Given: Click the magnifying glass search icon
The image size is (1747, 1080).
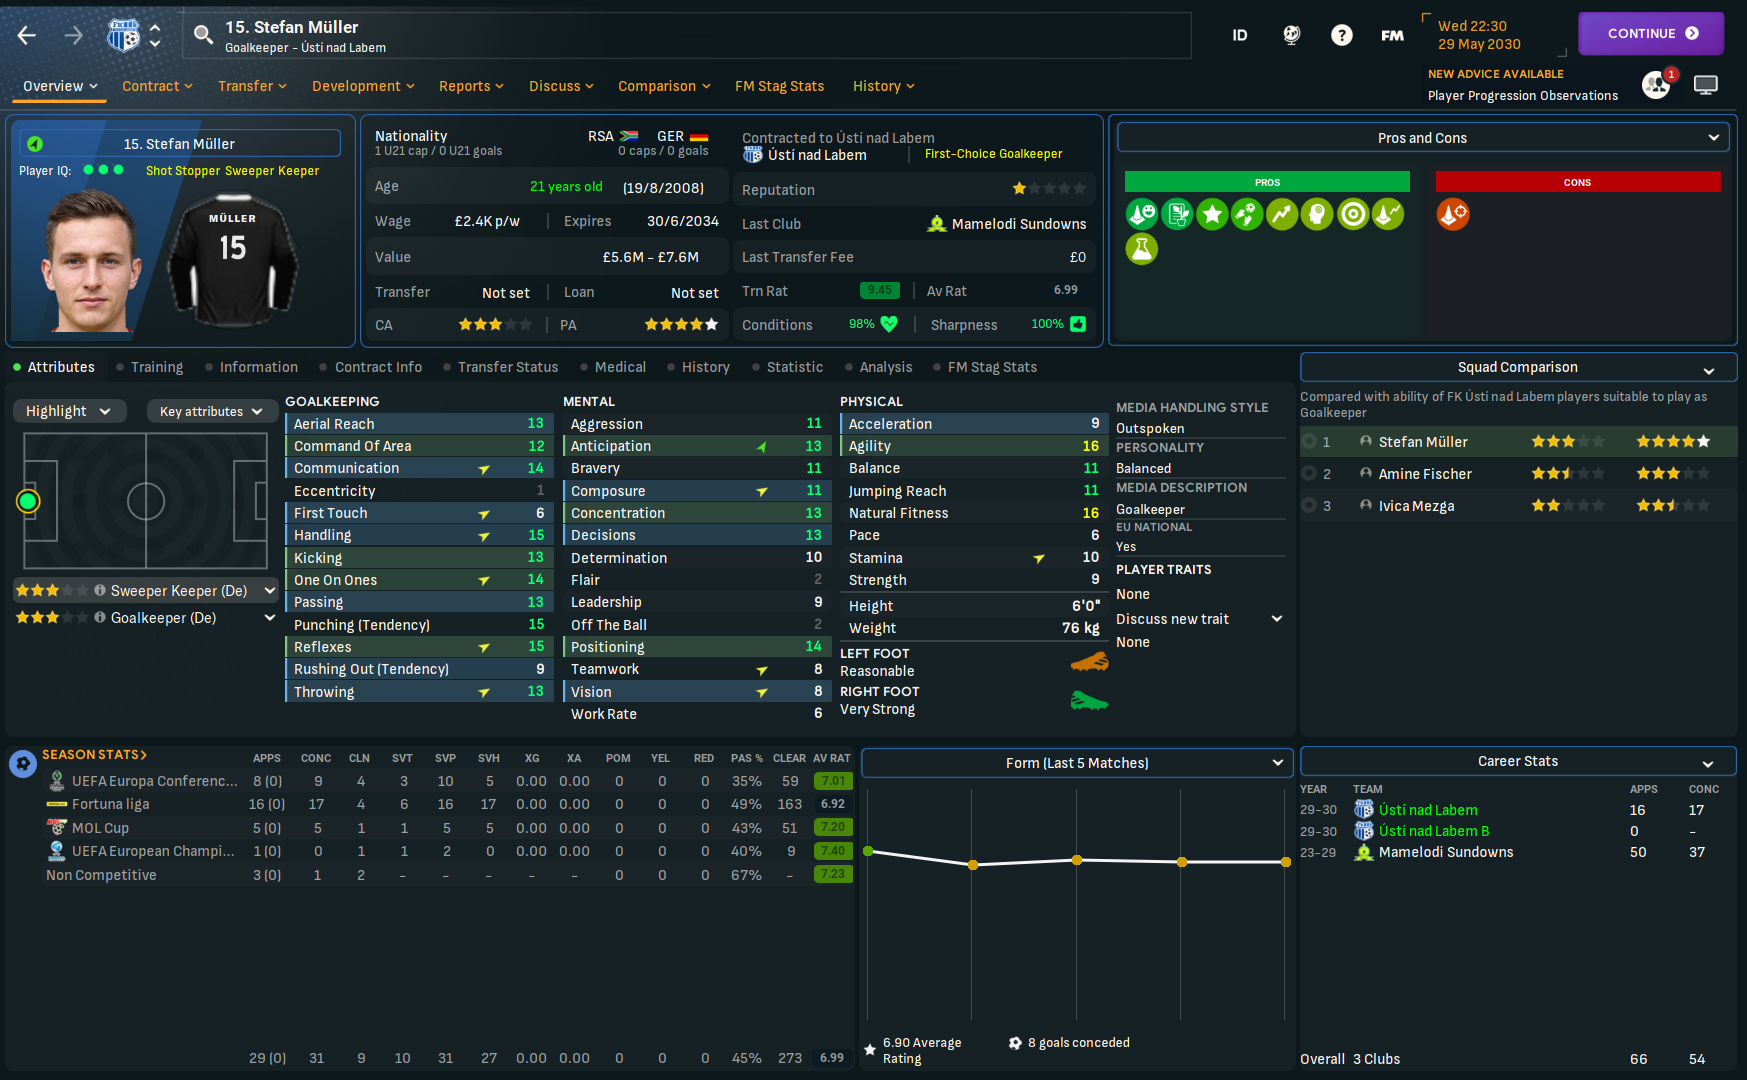Looking at the screenshot, I should click(x=203, y=36).
